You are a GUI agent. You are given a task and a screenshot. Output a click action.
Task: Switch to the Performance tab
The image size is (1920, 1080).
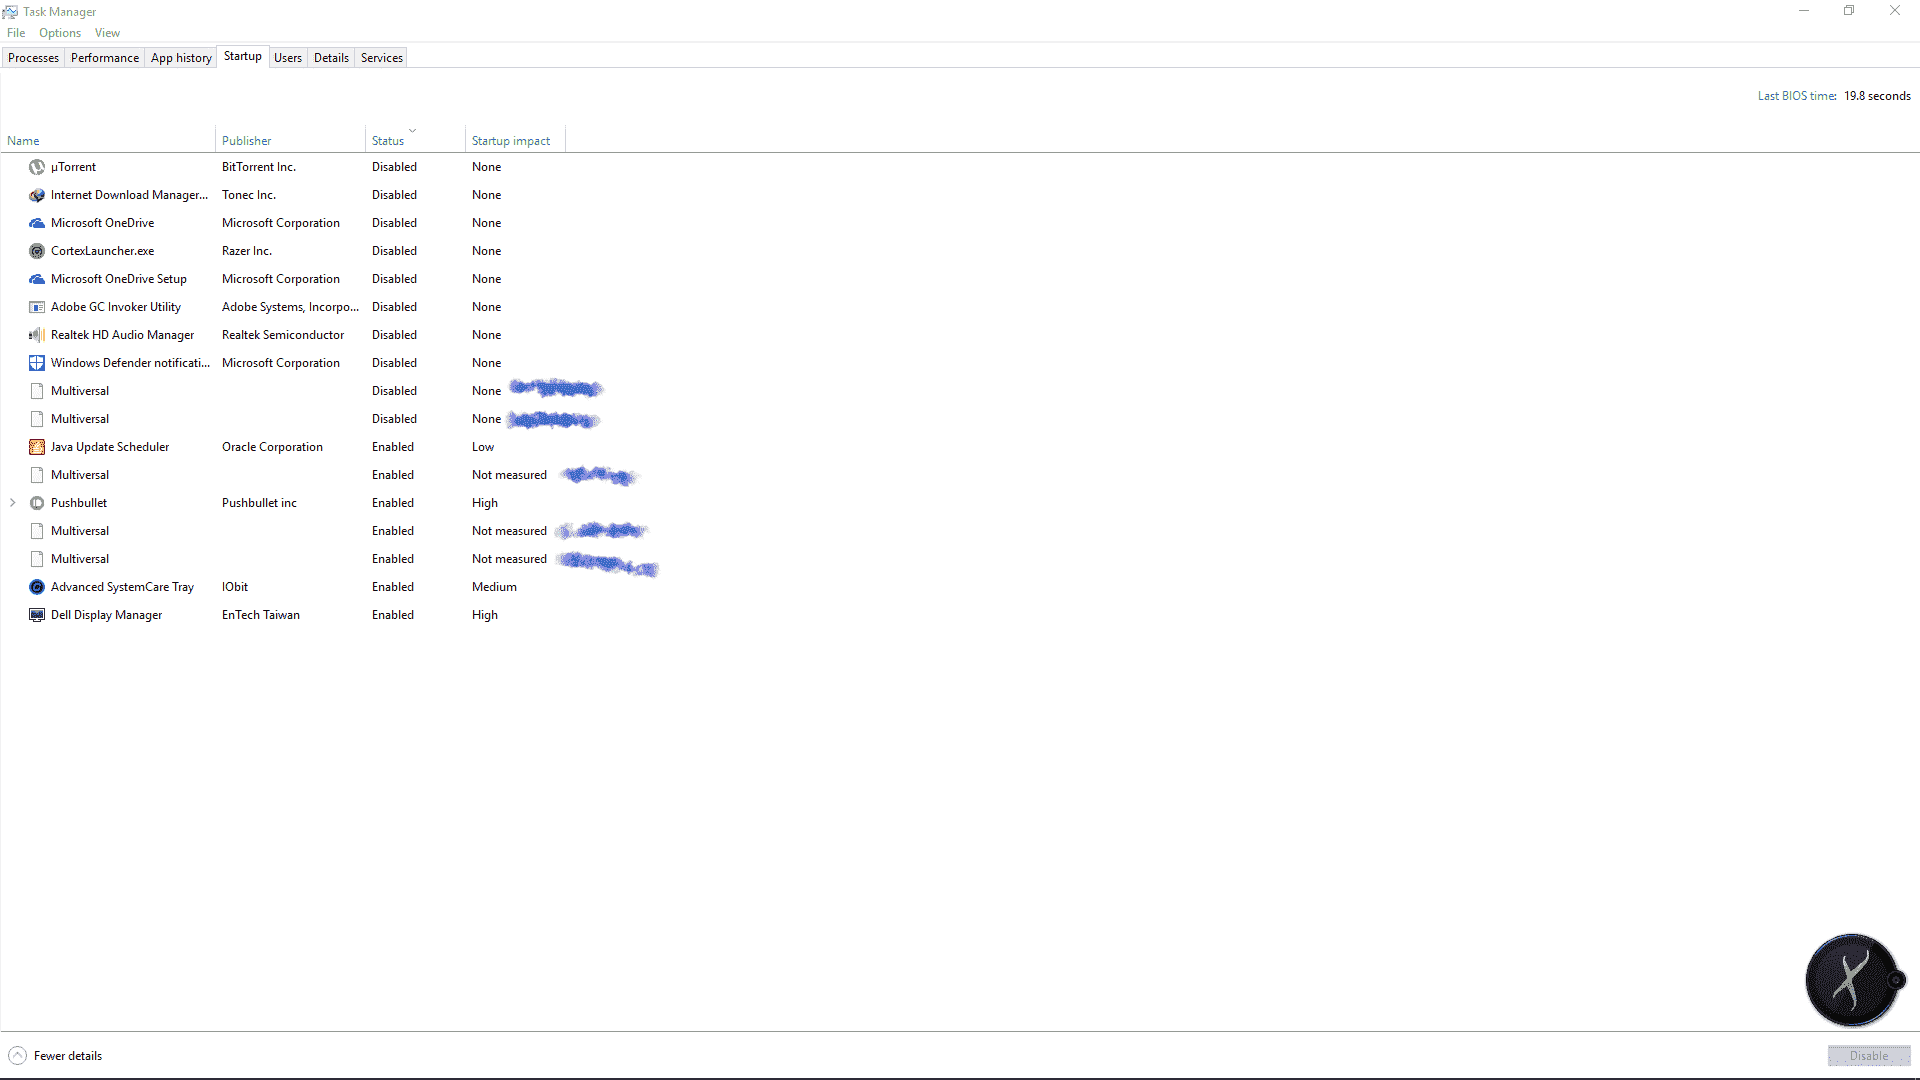[105, 58]
